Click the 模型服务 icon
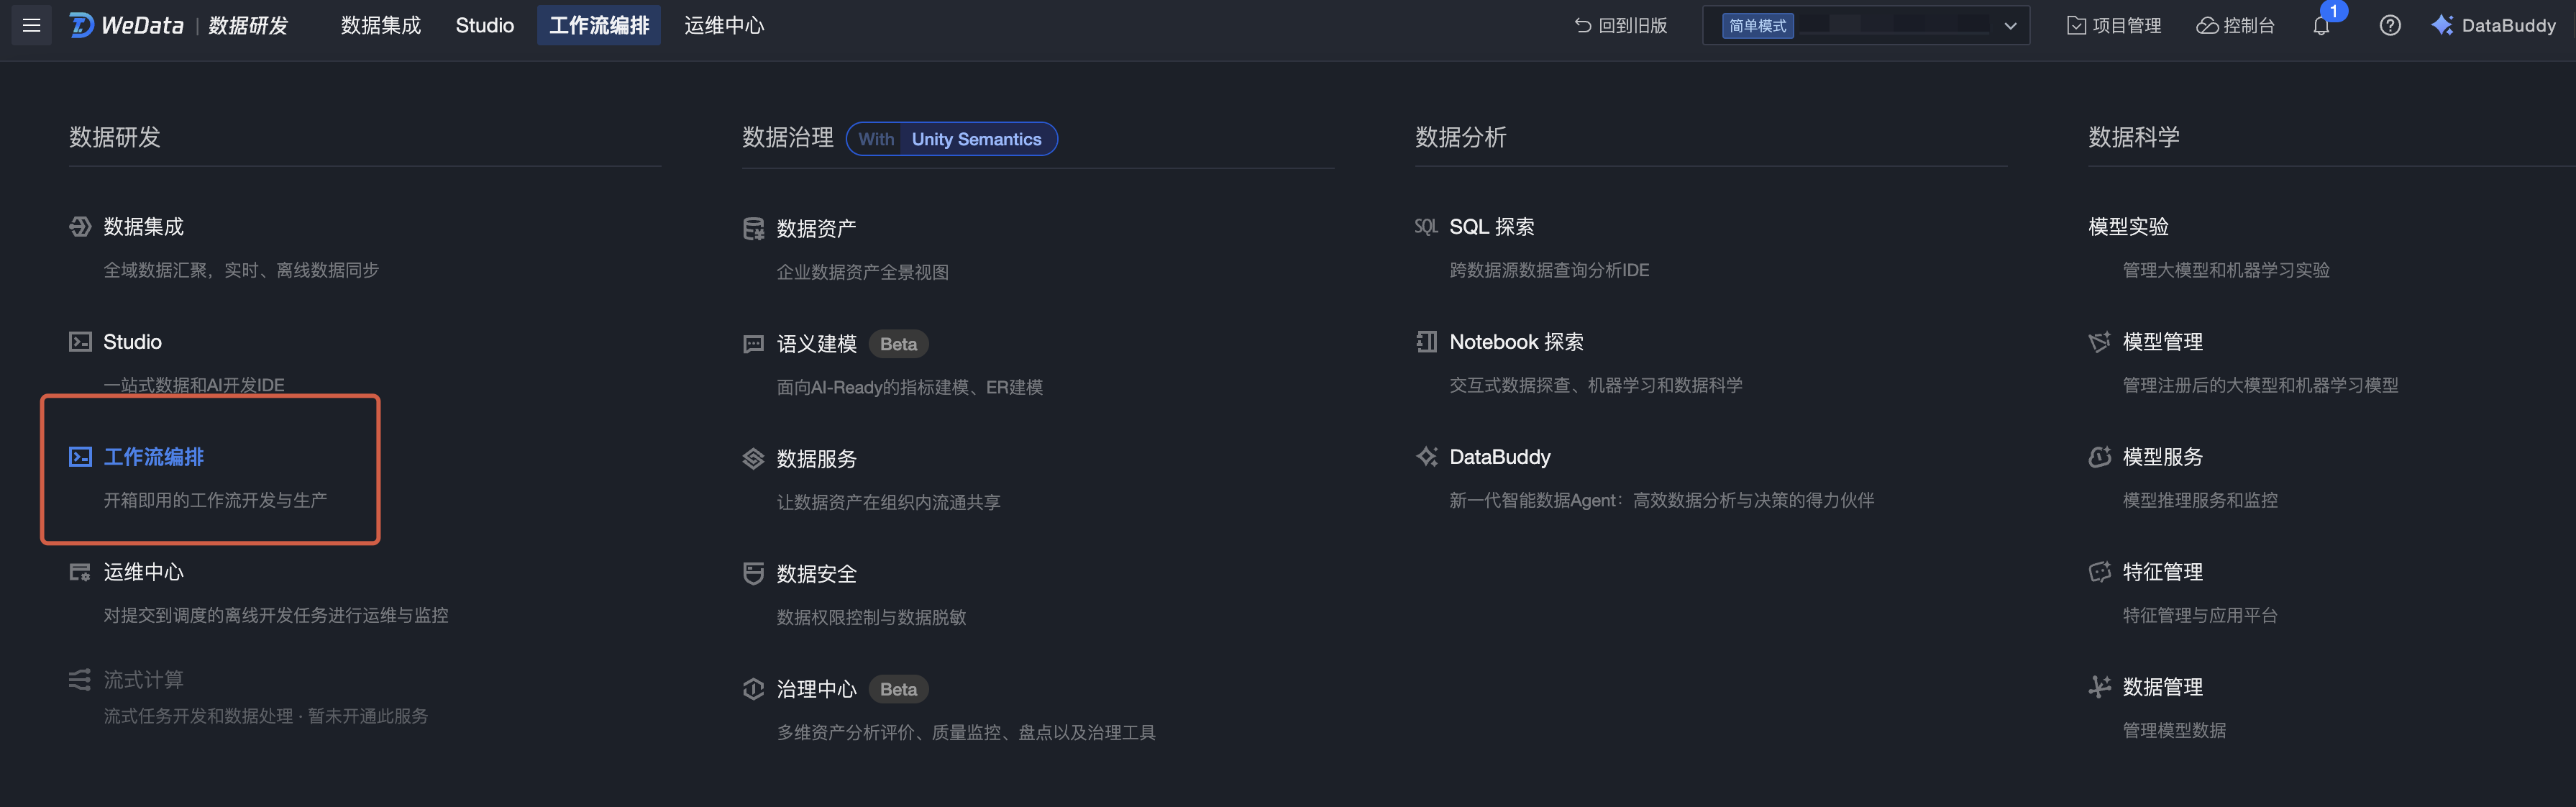The image size is (2576, 807). tap(2099, 457)
